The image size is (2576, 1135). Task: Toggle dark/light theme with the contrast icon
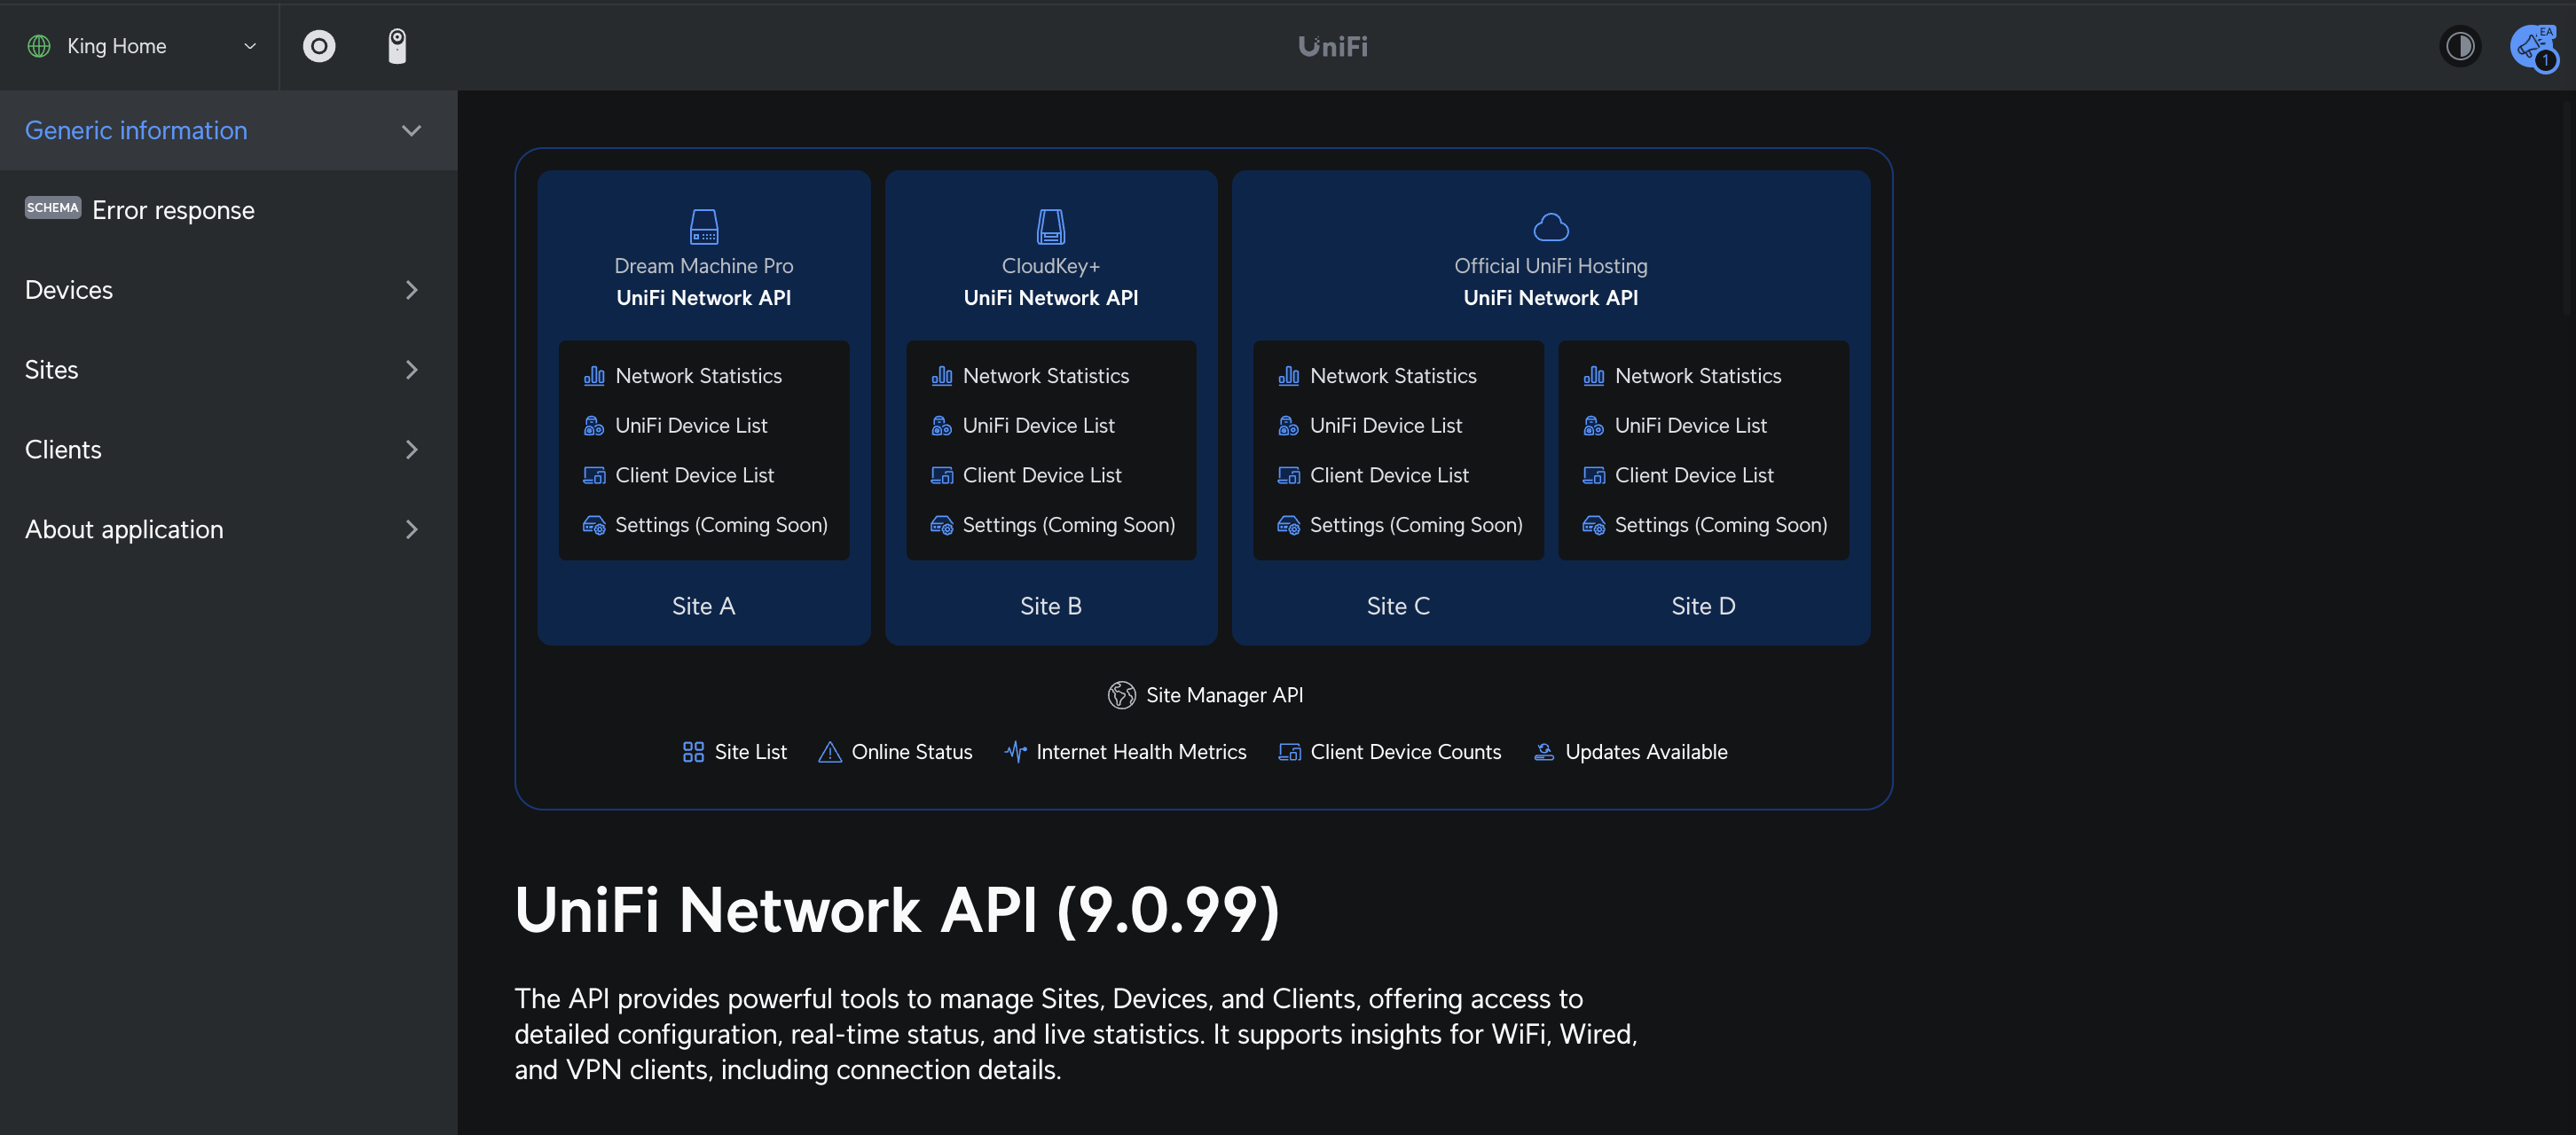(2461, 46)
